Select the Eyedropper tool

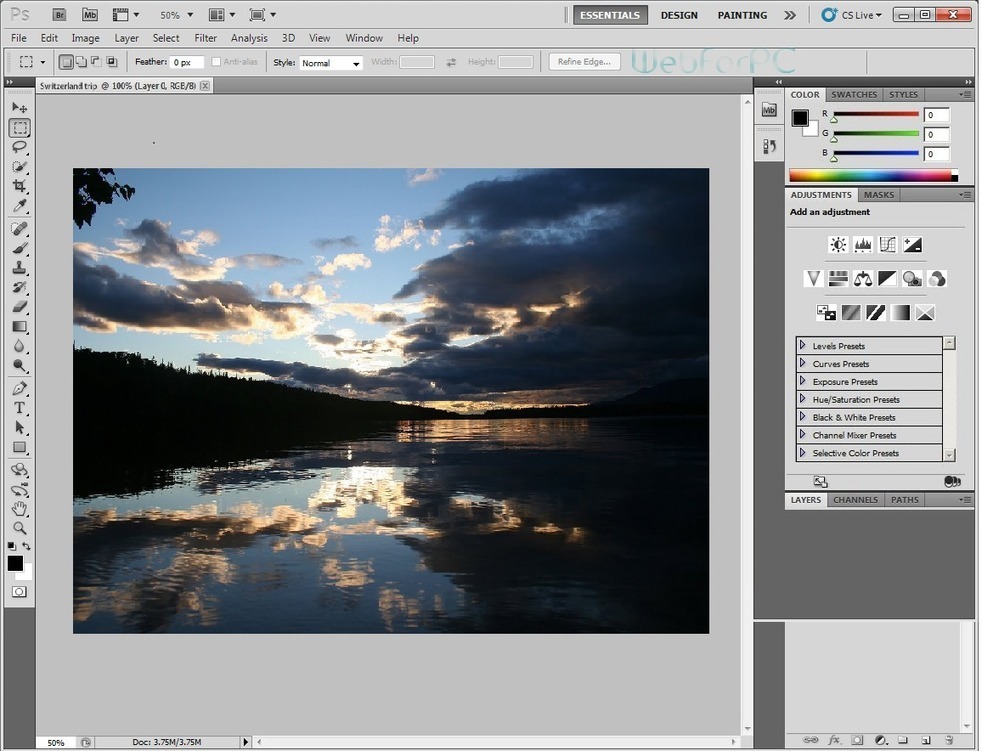click(19, 207)
